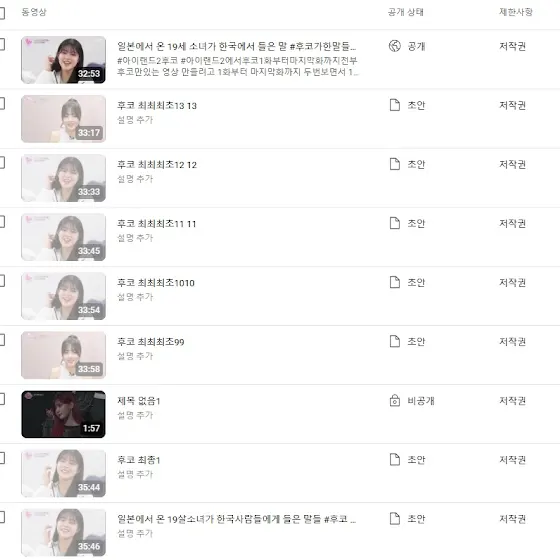This screenshot has width=560, height=560.
Task: Open the 1:57 dark video thumbnail
Action: click(x=64, y=414)
